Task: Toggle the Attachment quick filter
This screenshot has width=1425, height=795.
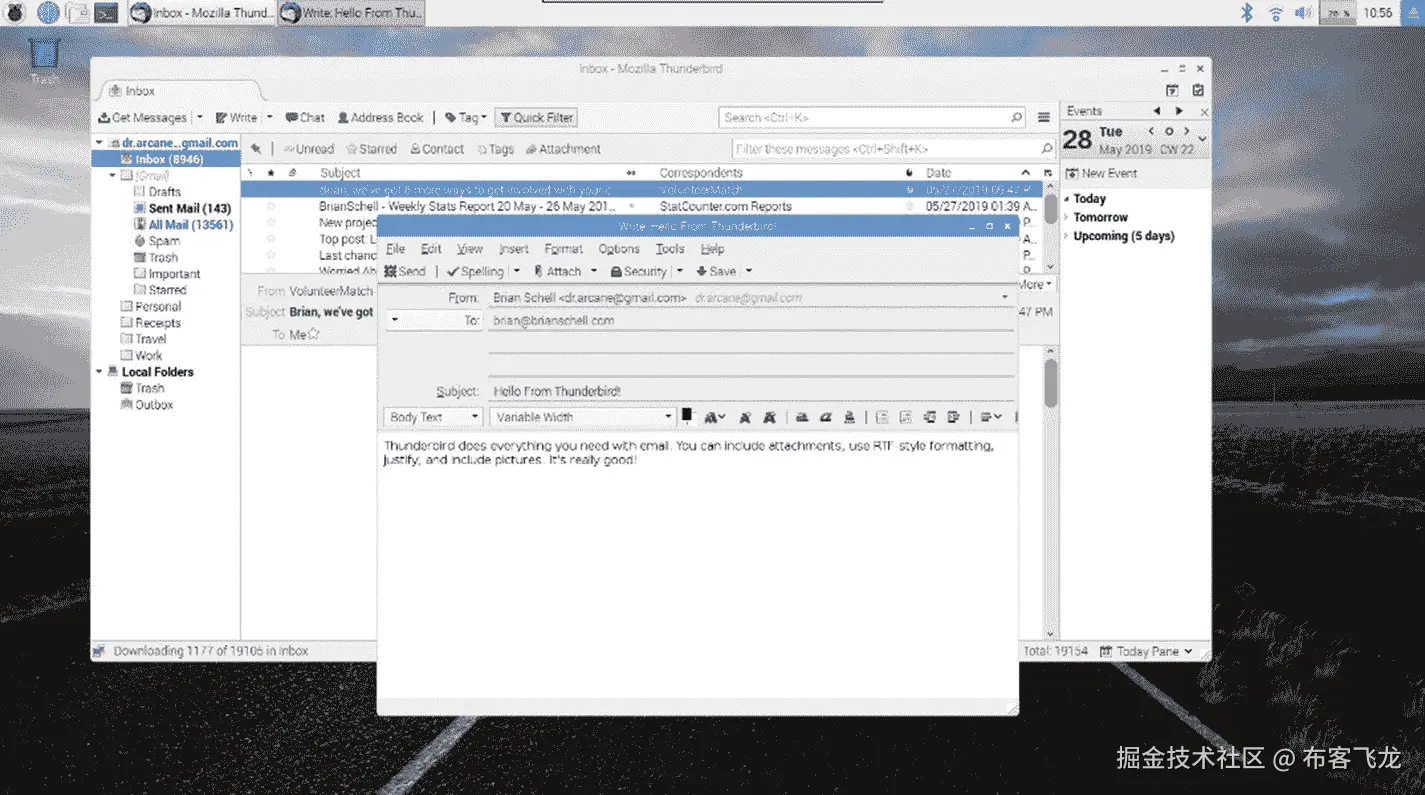Action: [563, 149]
